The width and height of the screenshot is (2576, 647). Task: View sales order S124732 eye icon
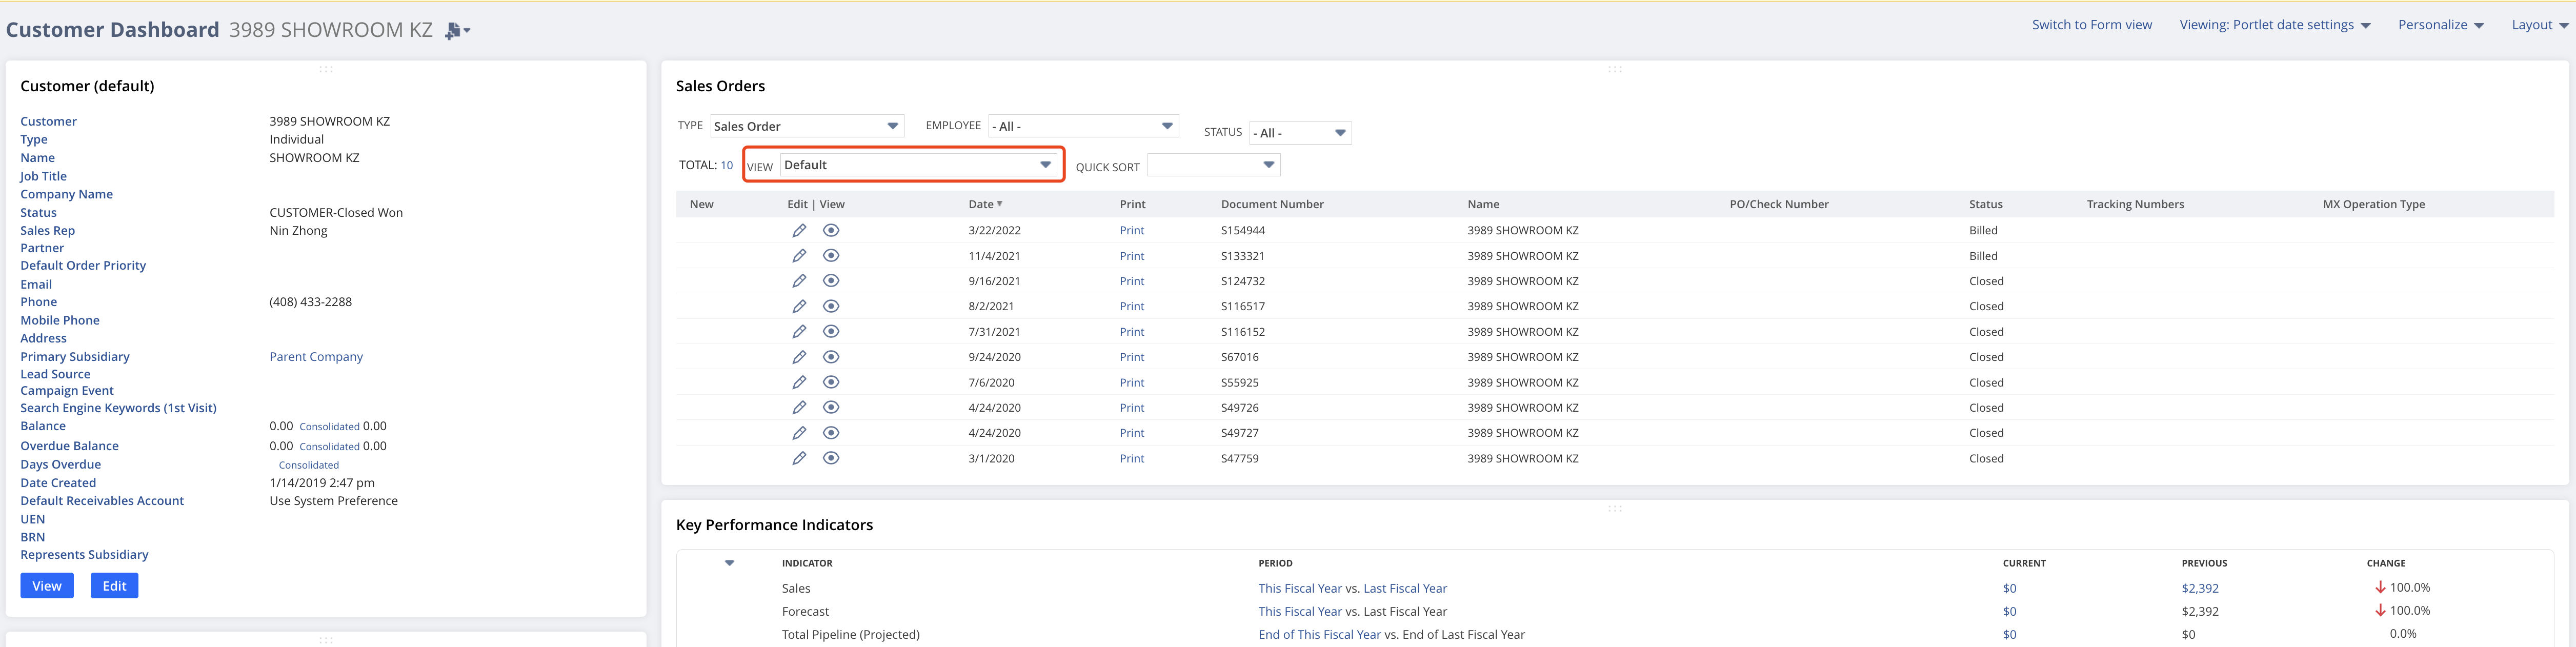(x=831, y=281)
